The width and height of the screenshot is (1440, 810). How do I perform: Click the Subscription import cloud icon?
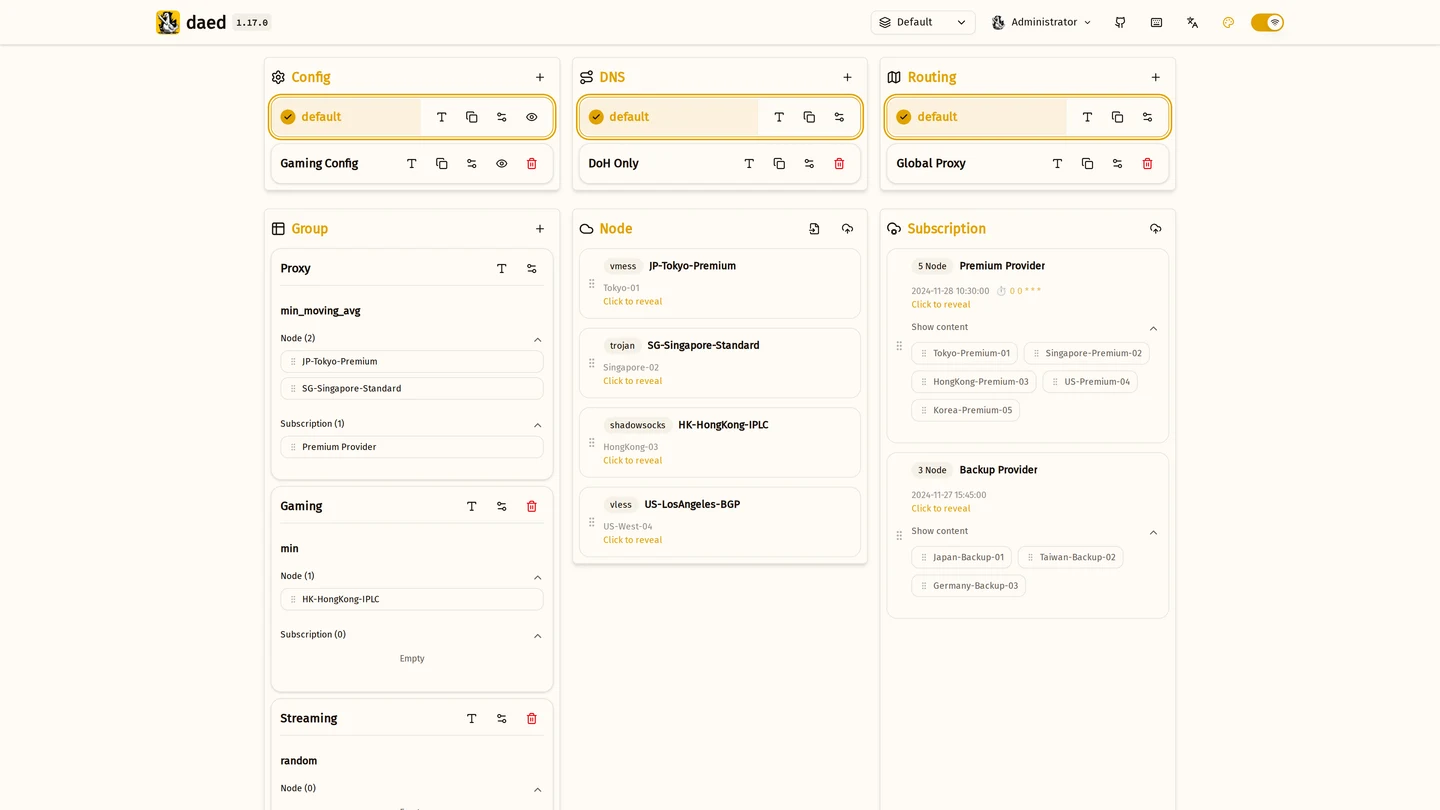[x=1155, y=229]
